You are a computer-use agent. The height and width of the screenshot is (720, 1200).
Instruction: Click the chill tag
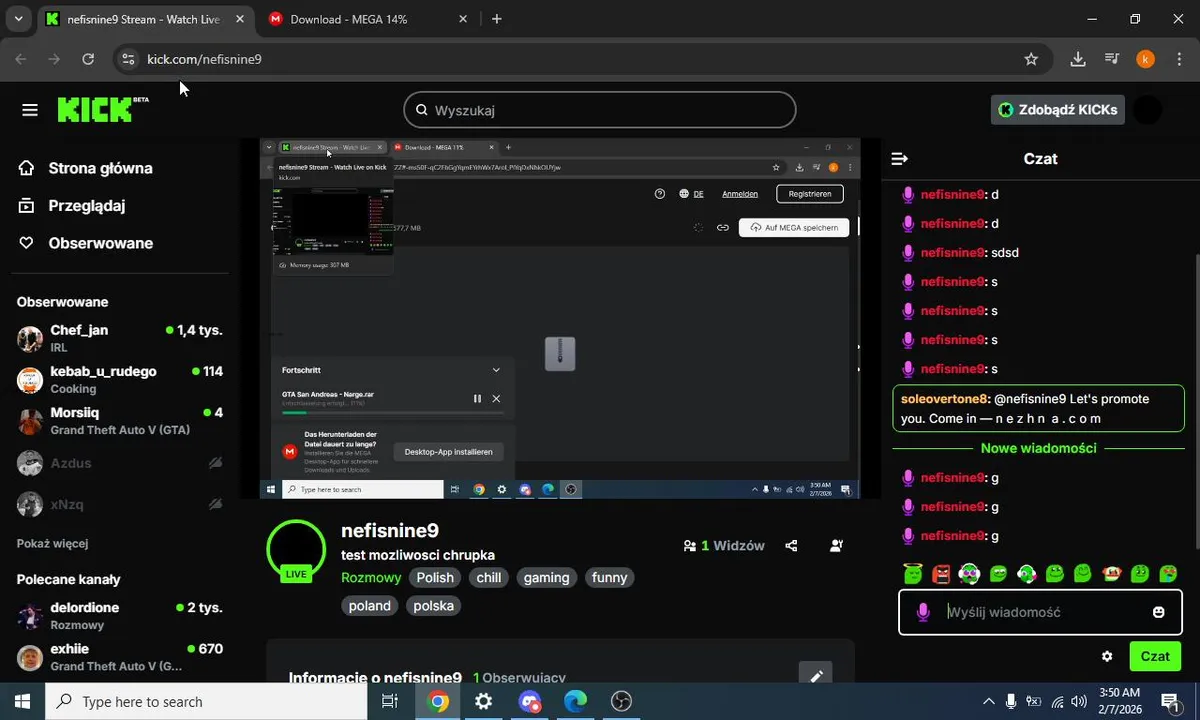pos(488,578)
